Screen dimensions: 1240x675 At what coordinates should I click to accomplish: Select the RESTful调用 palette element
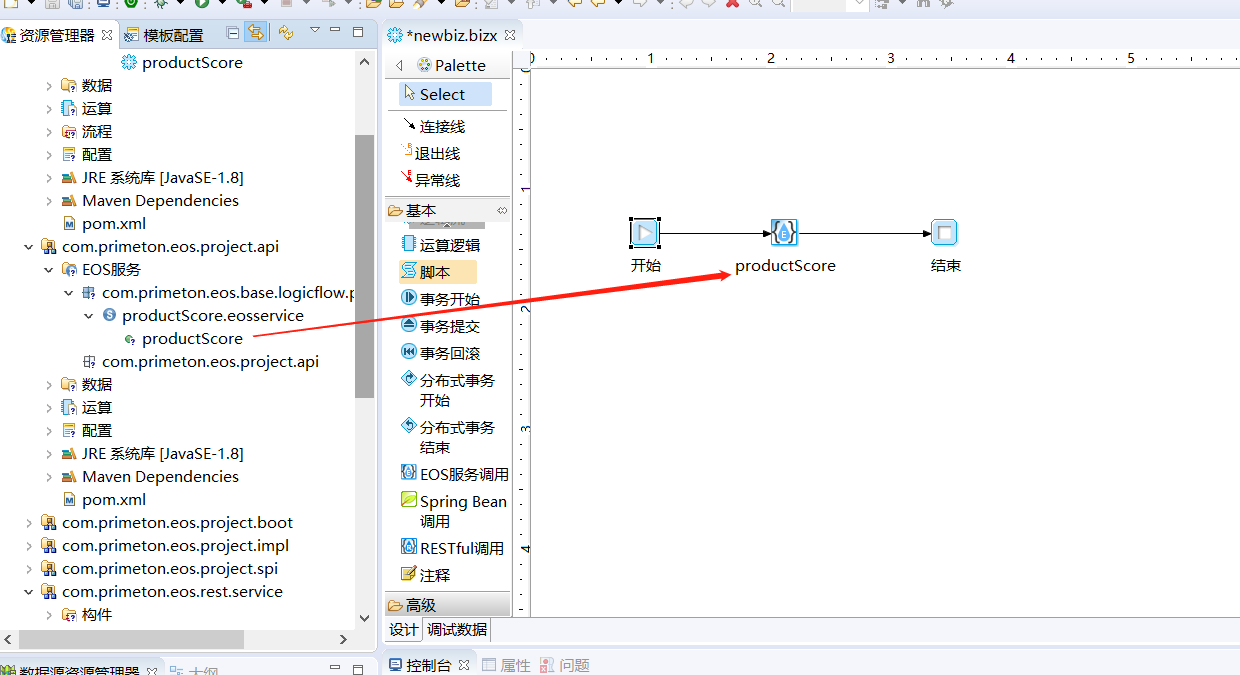454,547
